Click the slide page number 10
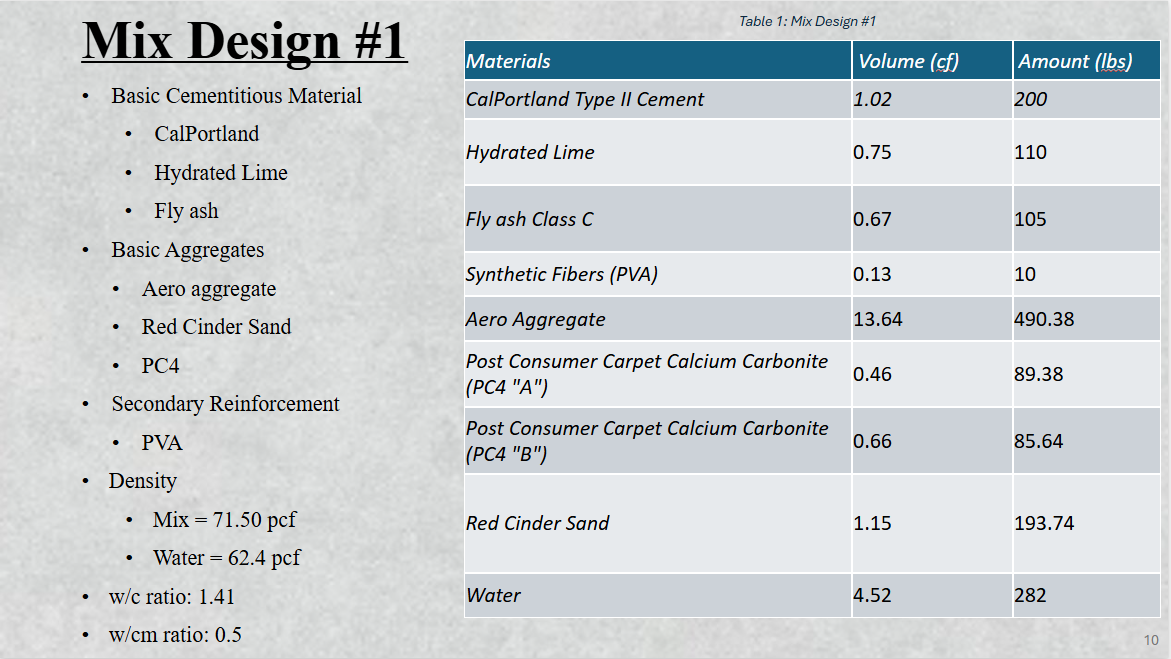The image size is (1171, 659). click(x=1150, y=640)
